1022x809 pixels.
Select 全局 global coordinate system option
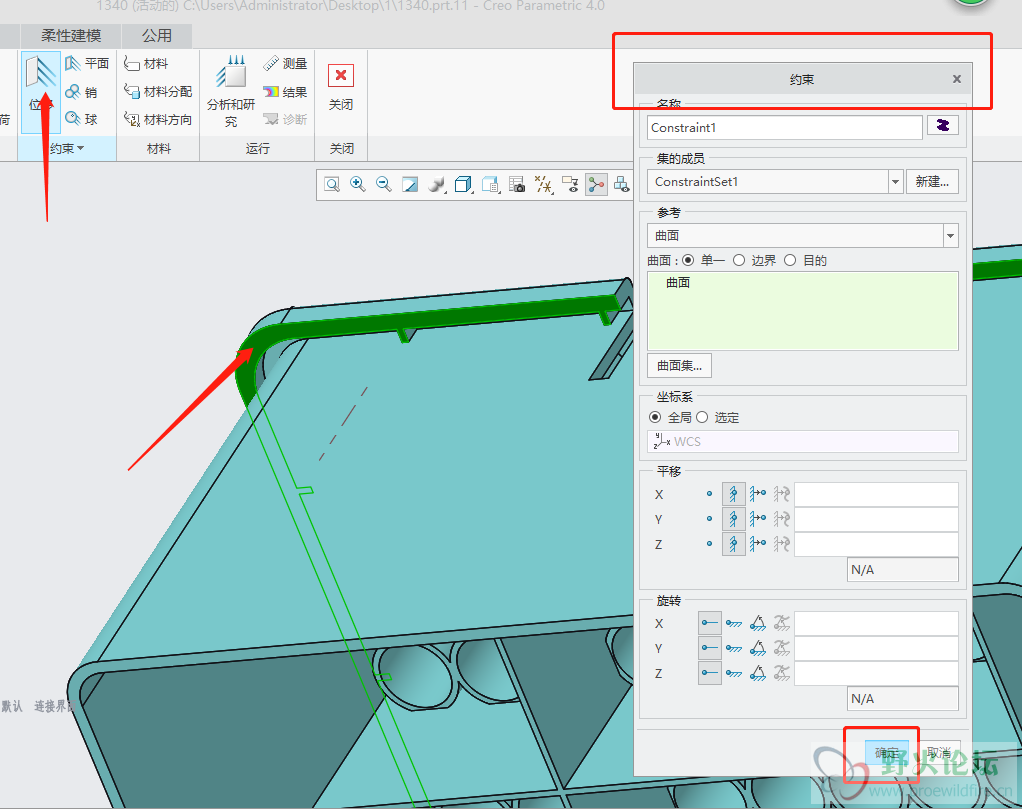tap(655, 417)
